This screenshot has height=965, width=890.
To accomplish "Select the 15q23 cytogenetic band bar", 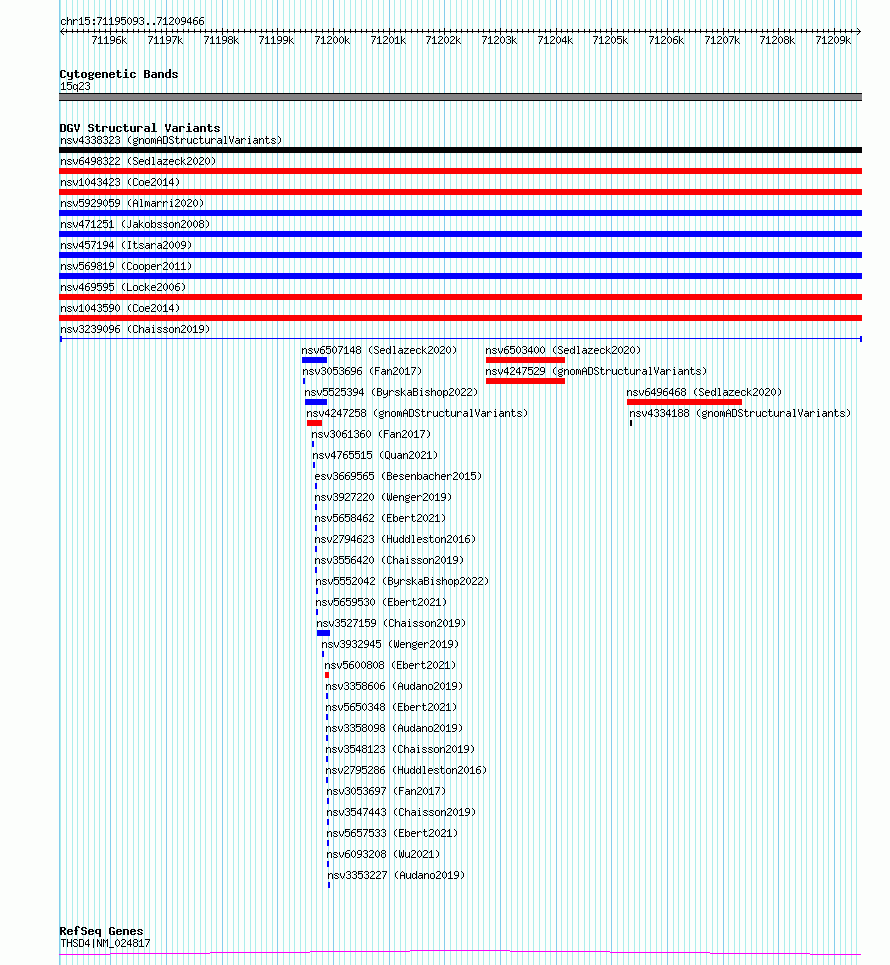I will pos(460,97).
